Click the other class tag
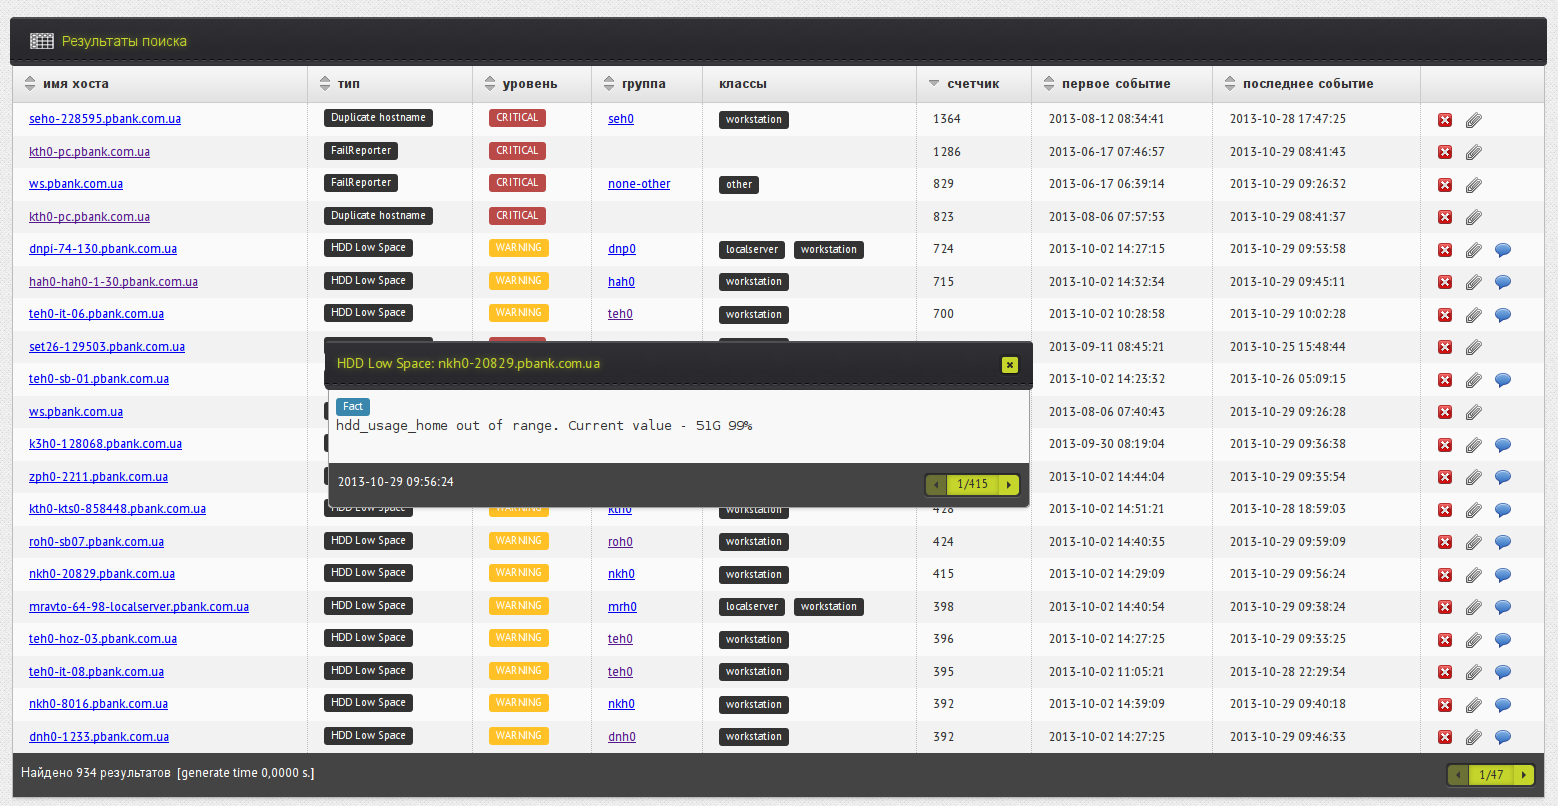 click(x=739, y=185)
